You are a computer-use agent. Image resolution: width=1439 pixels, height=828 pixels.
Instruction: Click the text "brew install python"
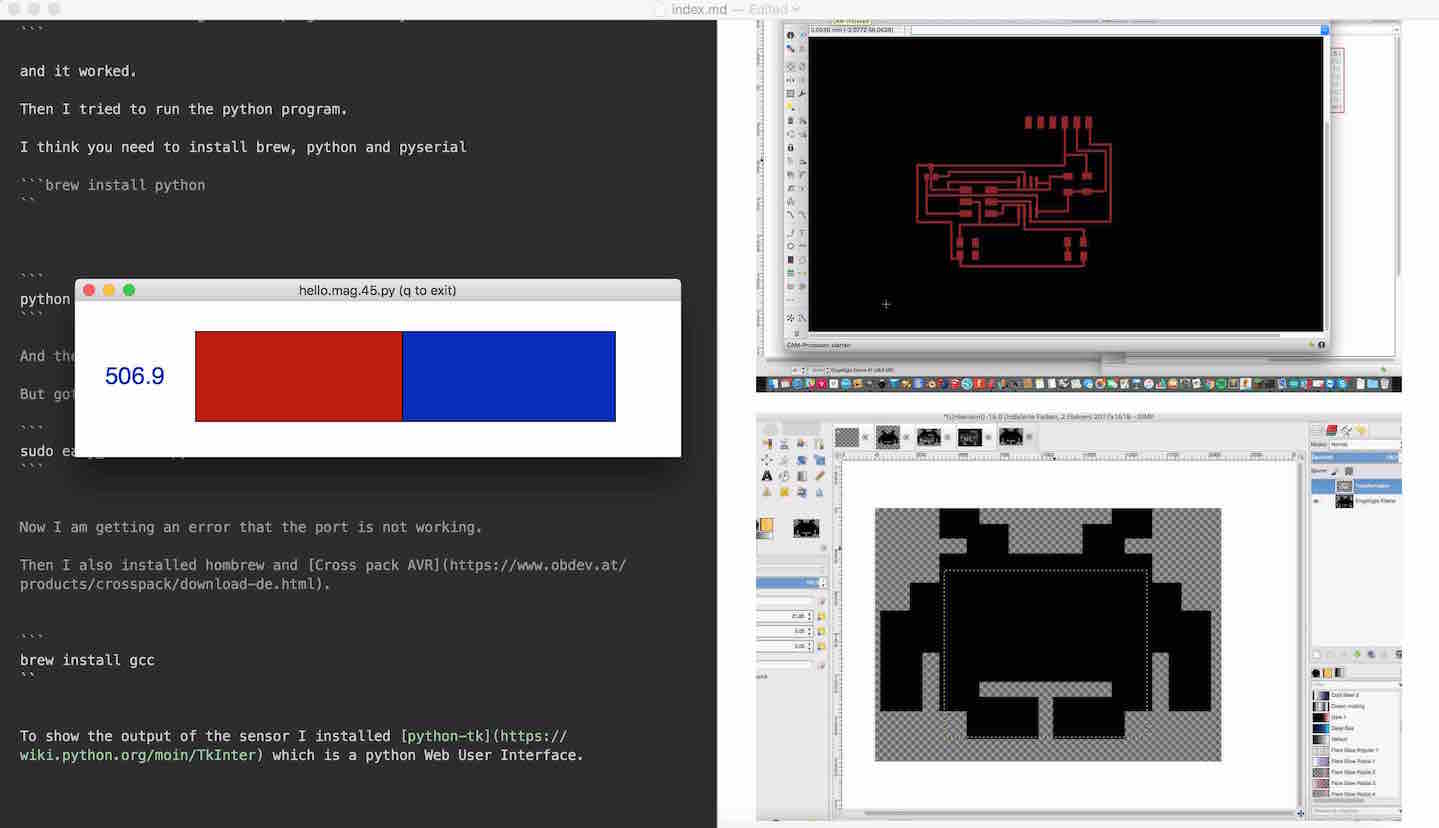tap(125, 185)
